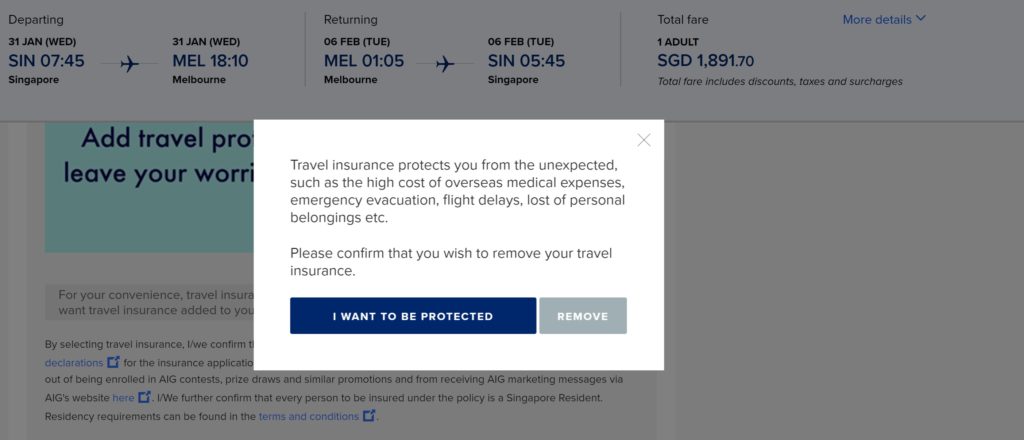
Task: Click the departing flight airplane icon
Action: click(x=129, y=64)
